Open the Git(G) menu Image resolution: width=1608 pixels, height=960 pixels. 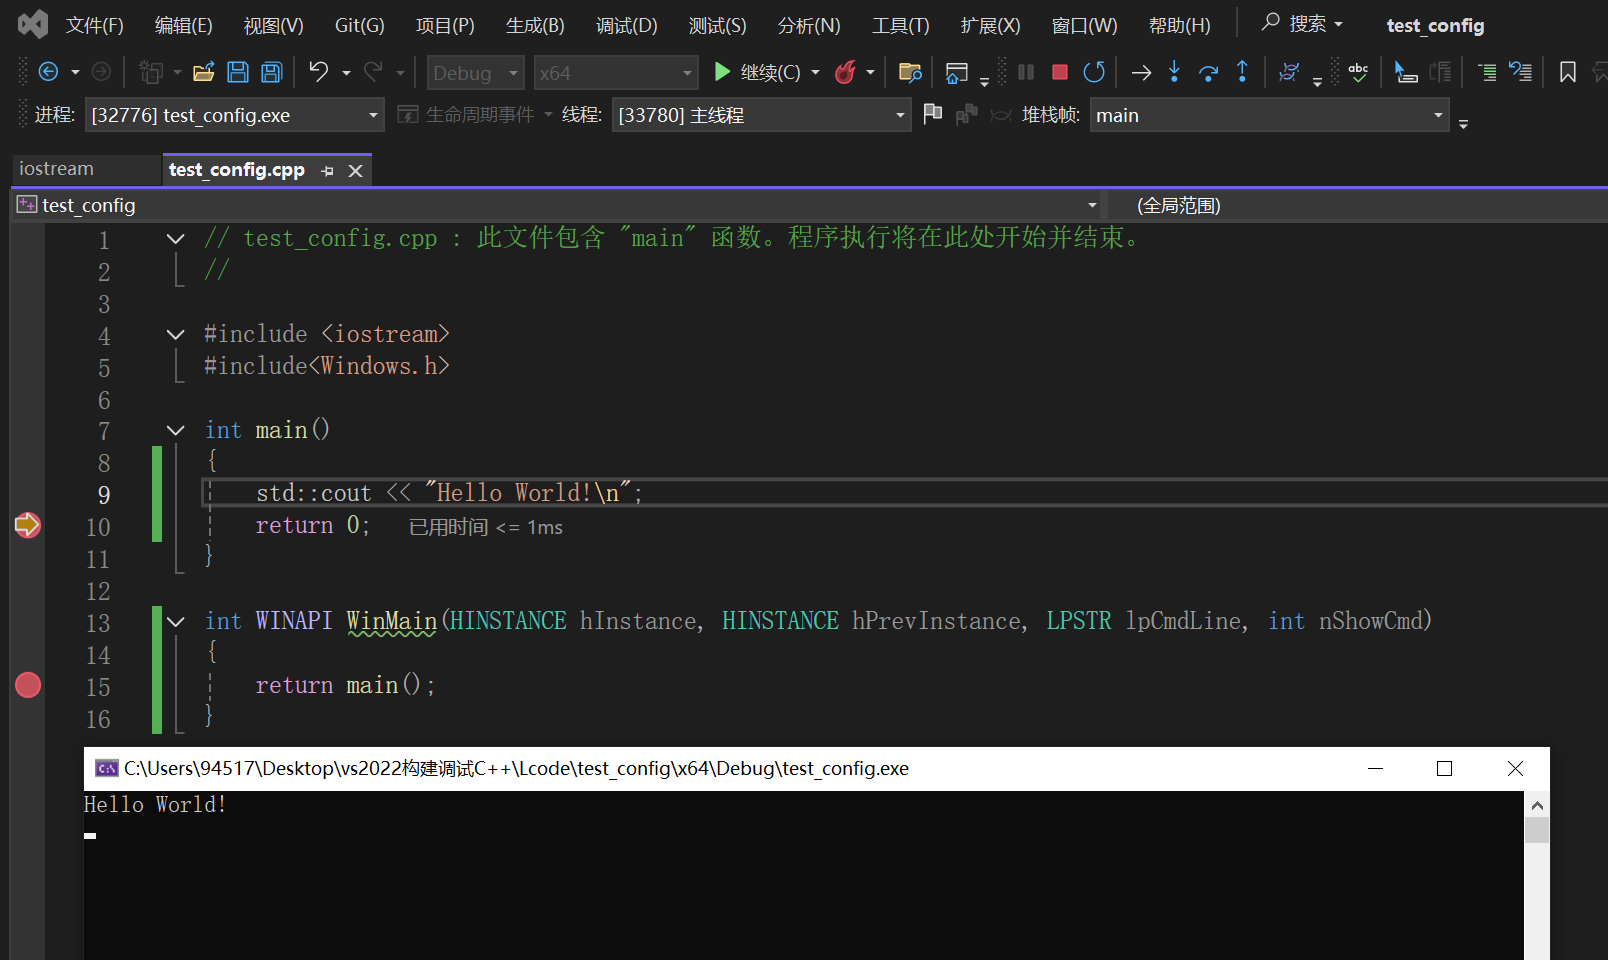[360, 25]
